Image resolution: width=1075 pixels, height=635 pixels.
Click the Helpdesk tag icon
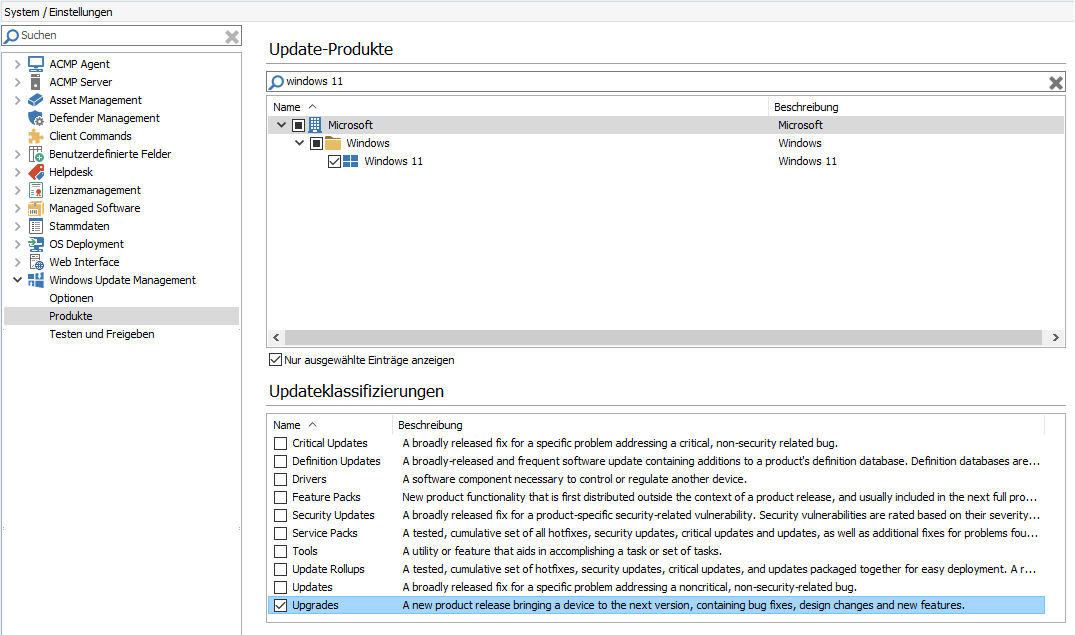pyautogui.click(x=36, y=172)
